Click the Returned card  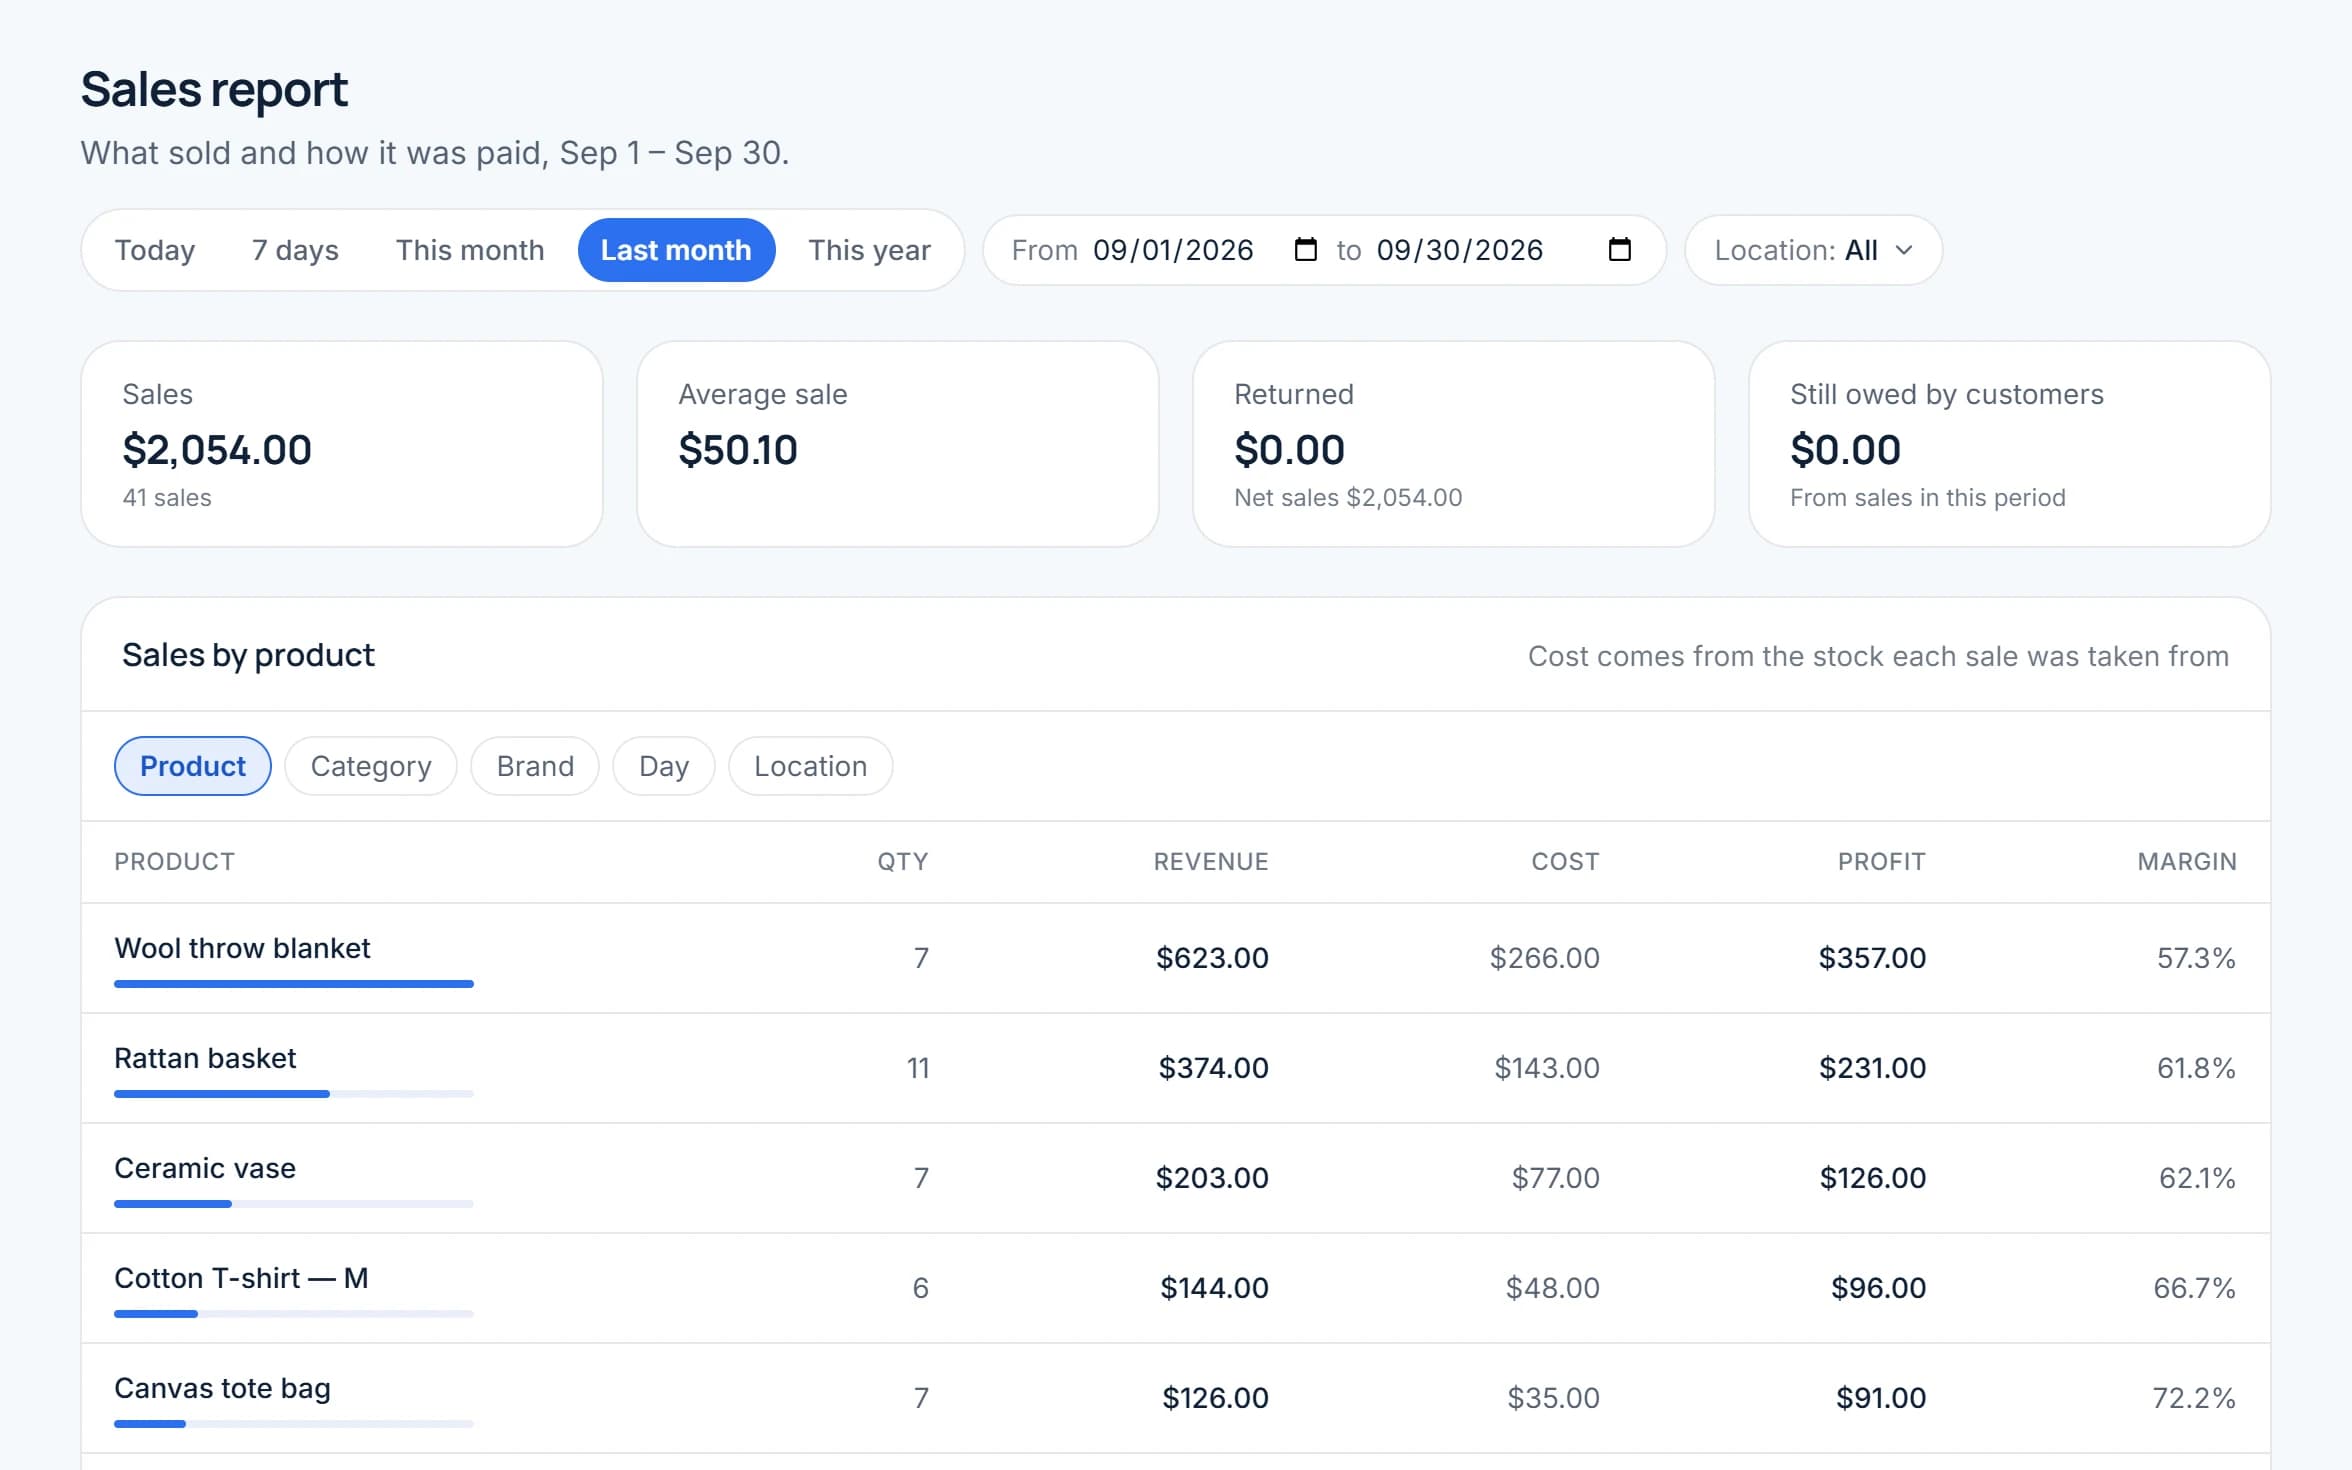tap(1454, 444)
